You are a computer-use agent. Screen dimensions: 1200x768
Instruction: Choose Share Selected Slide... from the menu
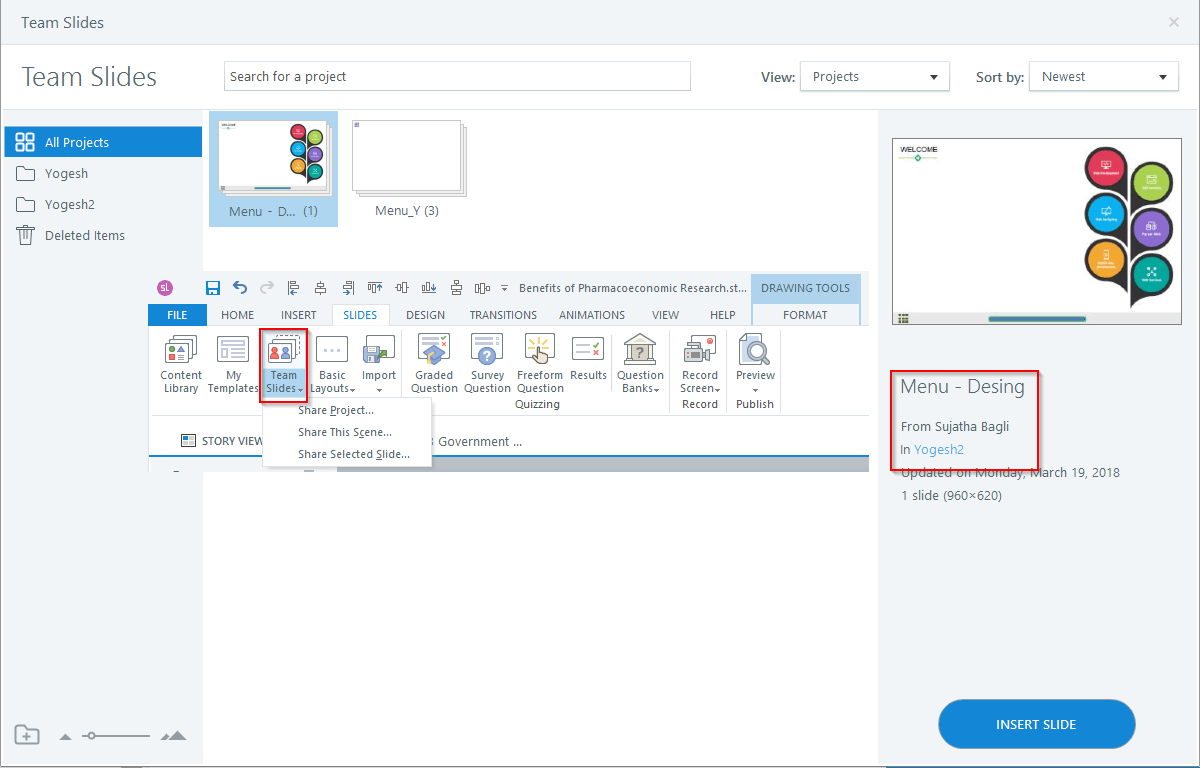click(347, 454)
